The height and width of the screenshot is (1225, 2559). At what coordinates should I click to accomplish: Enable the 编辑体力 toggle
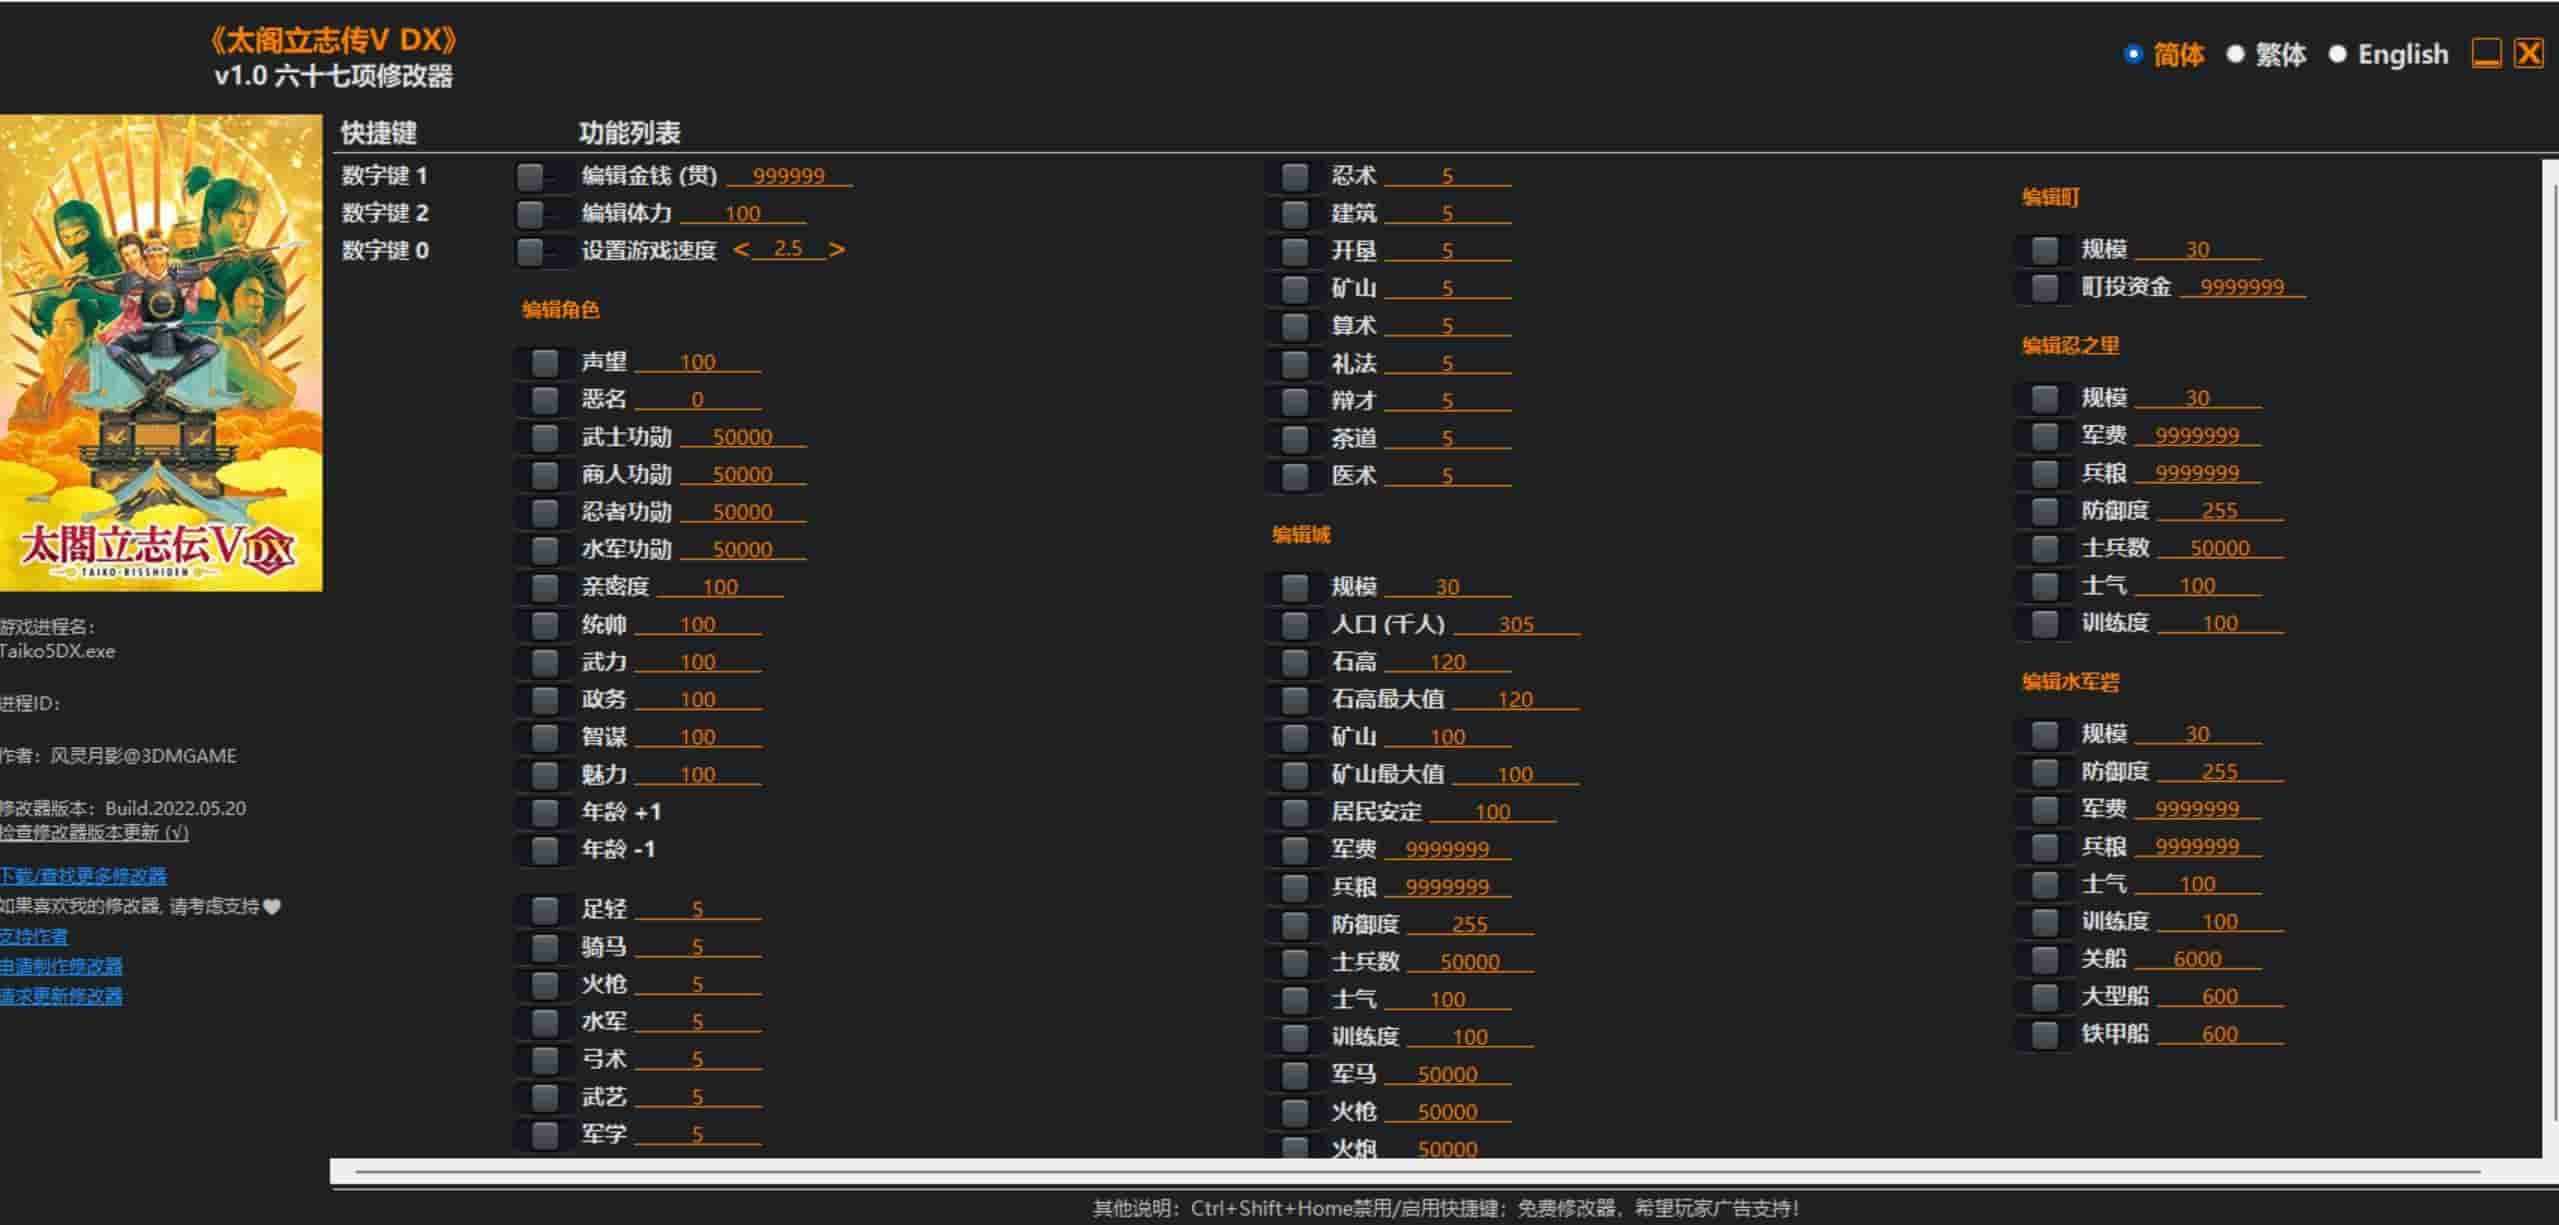click(541, 214)
